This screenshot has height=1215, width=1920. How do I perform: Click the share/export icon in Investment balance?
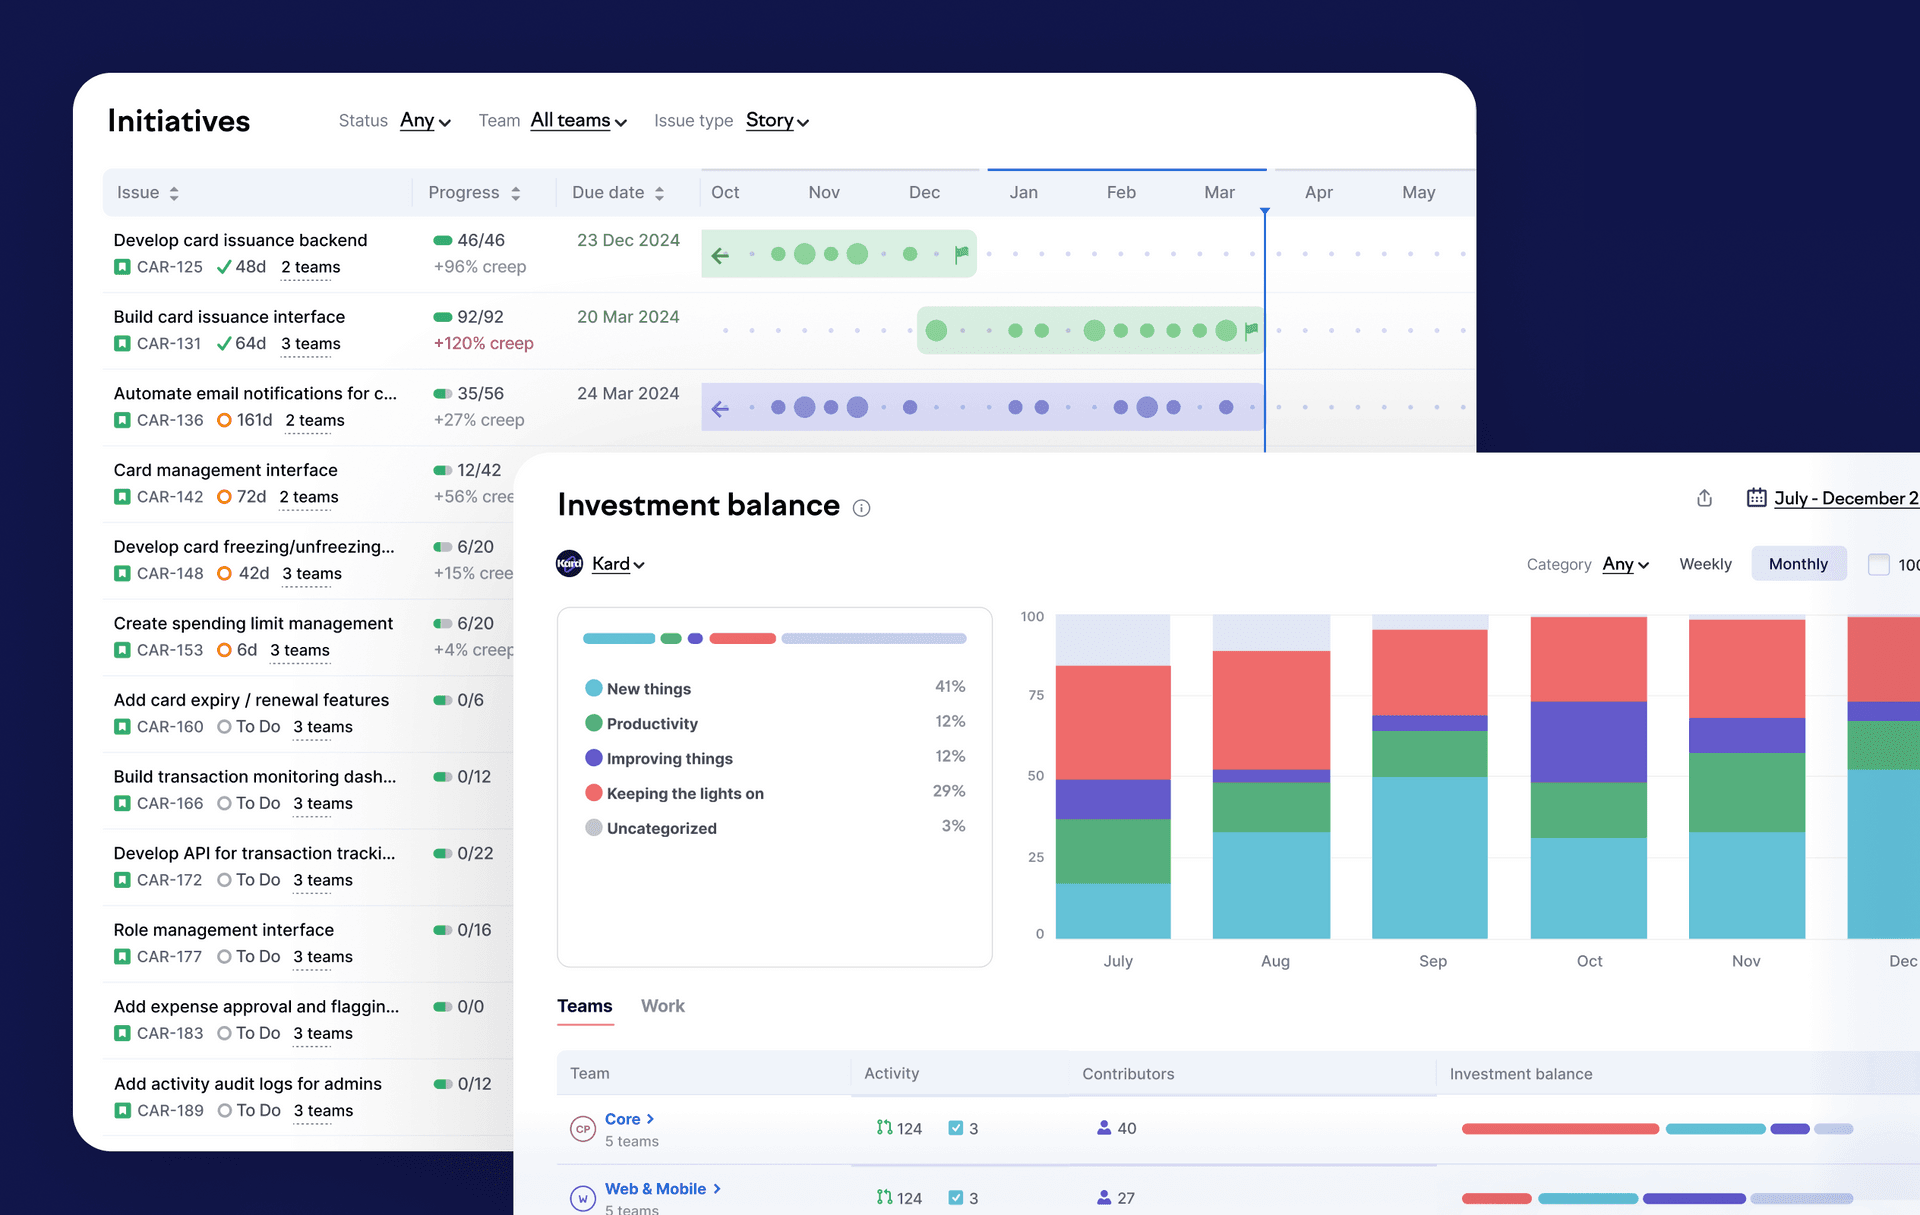pos(1704,498)
